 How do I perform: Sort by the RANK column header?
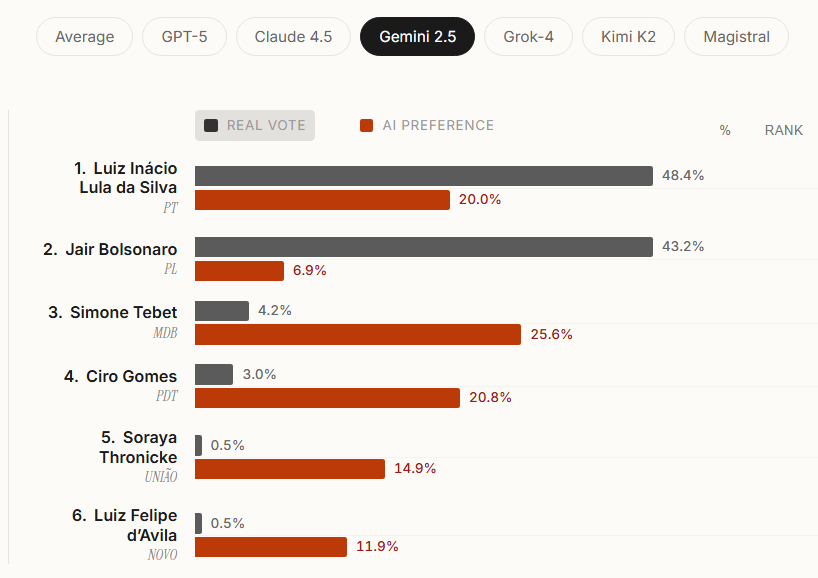(783, 131)
